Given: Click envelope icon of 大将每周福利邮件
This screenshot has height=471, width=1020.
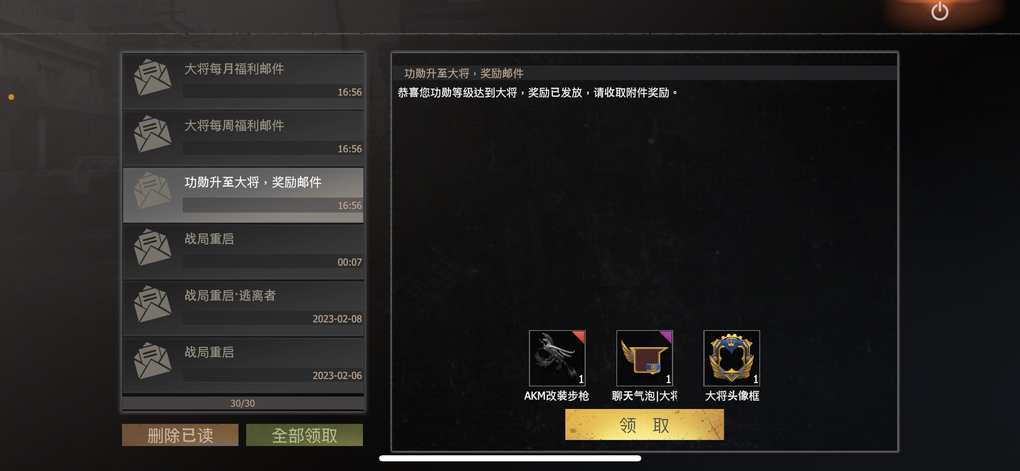Looking at the screenshot, I should tap(152, 134).
